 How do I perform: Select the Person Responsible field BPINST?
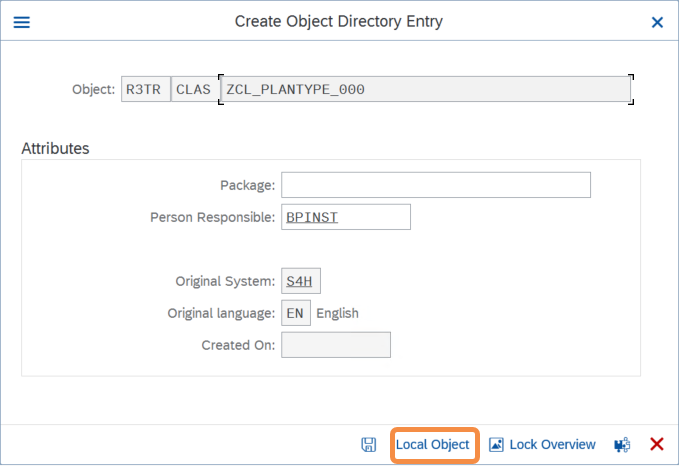(x=345, y=217)
